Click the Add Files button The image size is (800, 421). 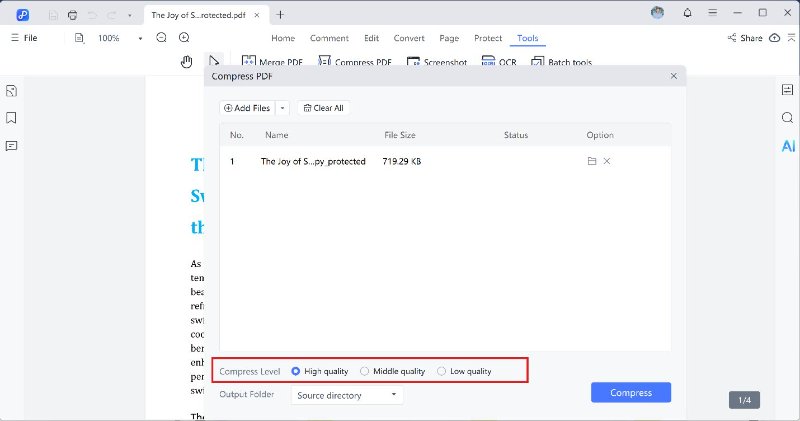[247, 108]
